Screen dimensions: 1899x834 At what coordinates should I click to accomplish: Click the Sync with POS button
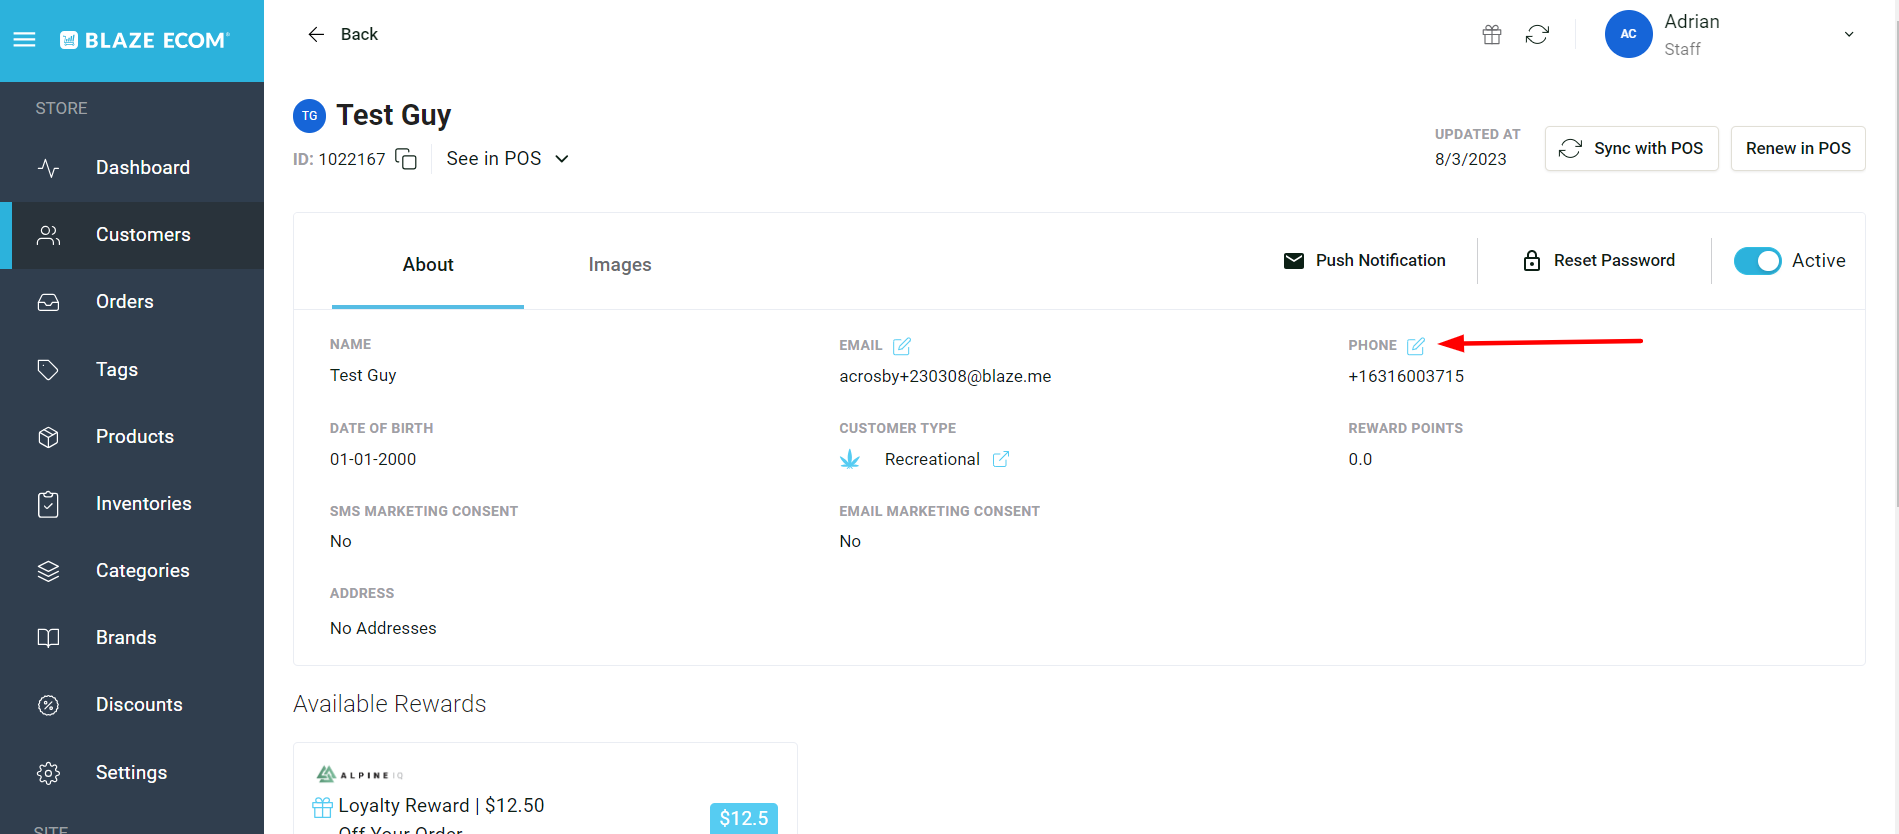click(x=1631, y=149)
